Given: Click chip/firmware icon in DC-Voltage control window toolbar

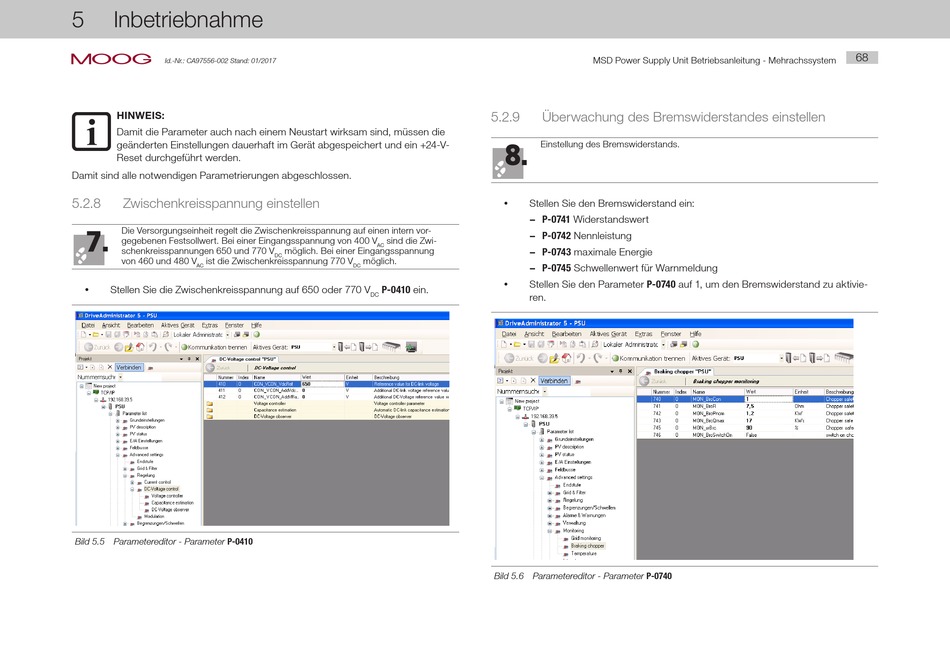Looking at the screenshot, I should [x=391, y=347].
